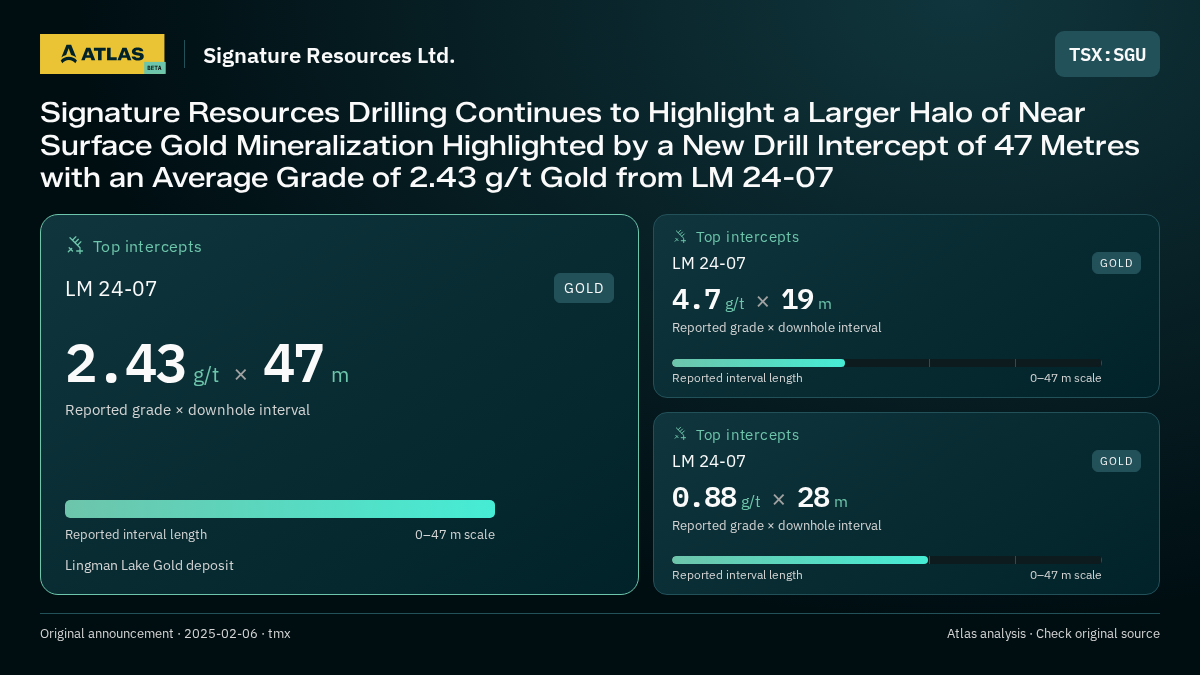Click the 0.88 g/t grade value
Viewport: 1200px width, 675px height.
716,498
